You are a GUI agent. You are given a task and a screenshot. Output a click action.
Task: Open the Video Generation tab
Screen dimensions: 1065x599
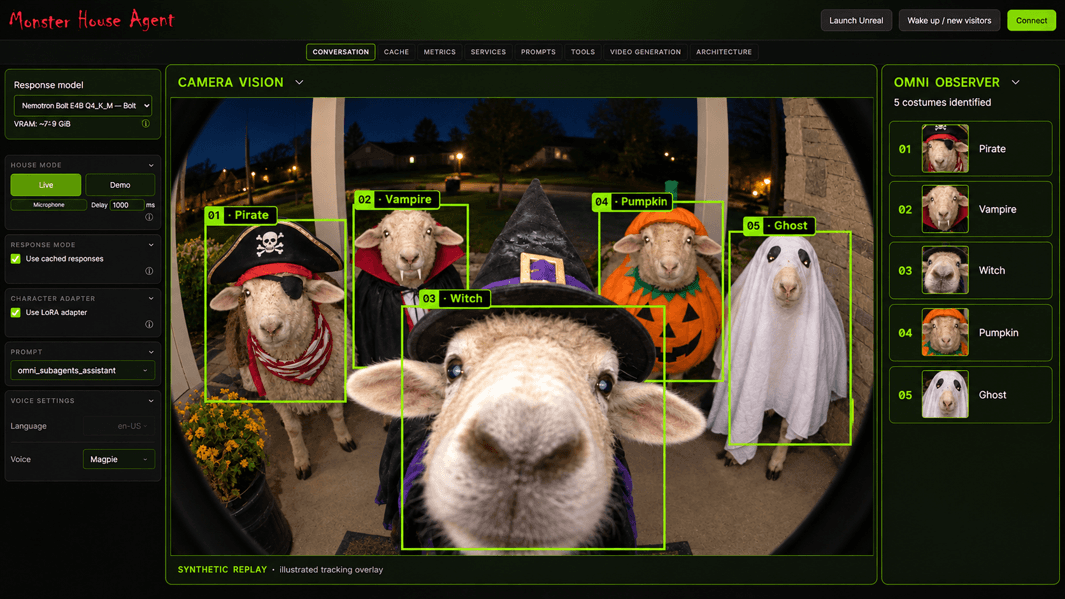(645, 52)
